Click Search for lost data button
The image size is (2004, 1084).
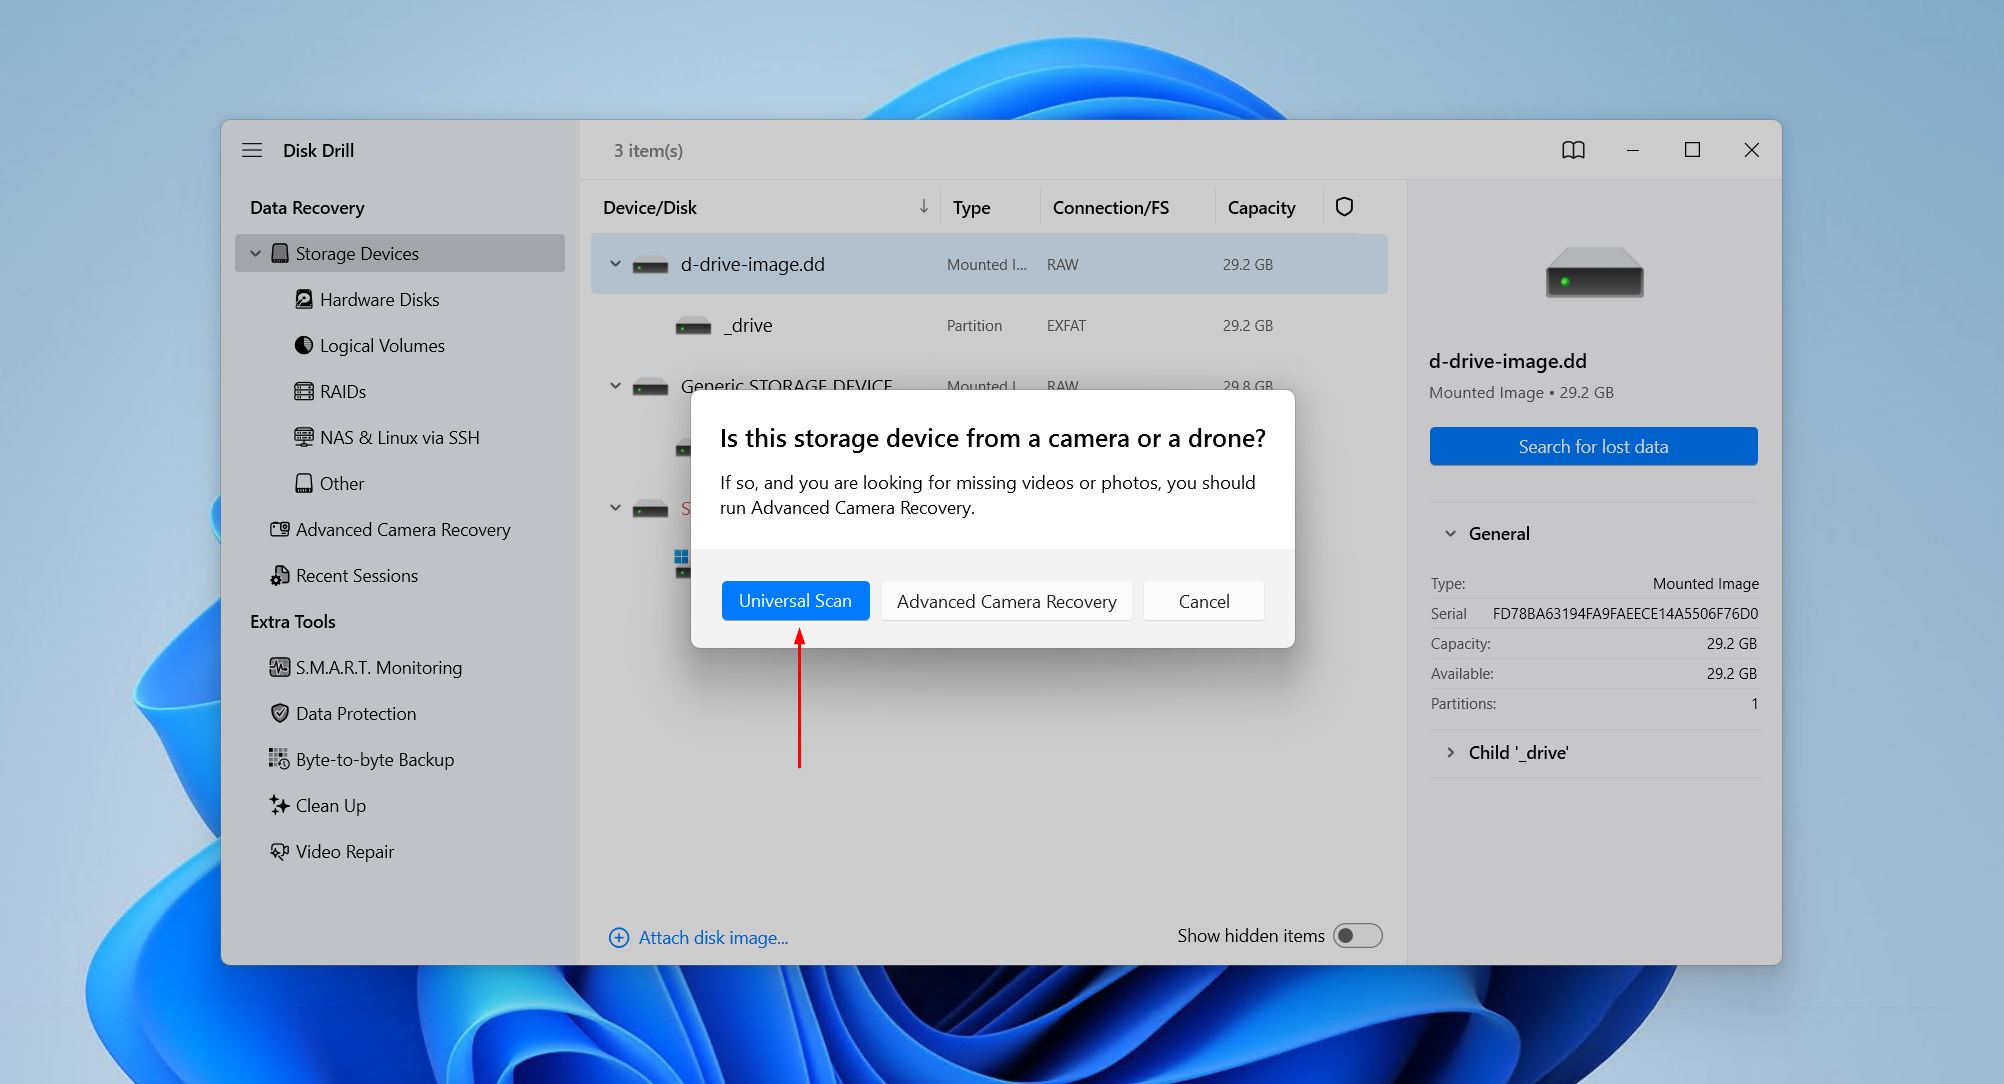point(1593,446)
